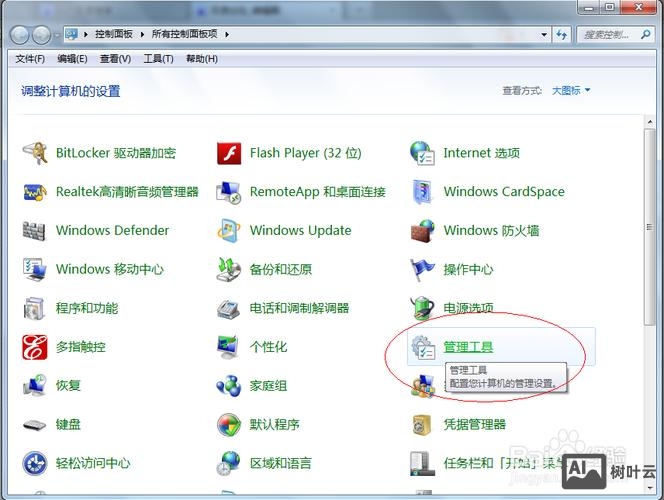Open the 键盘 link
664x500 pixels.
[x=68, y=425]
